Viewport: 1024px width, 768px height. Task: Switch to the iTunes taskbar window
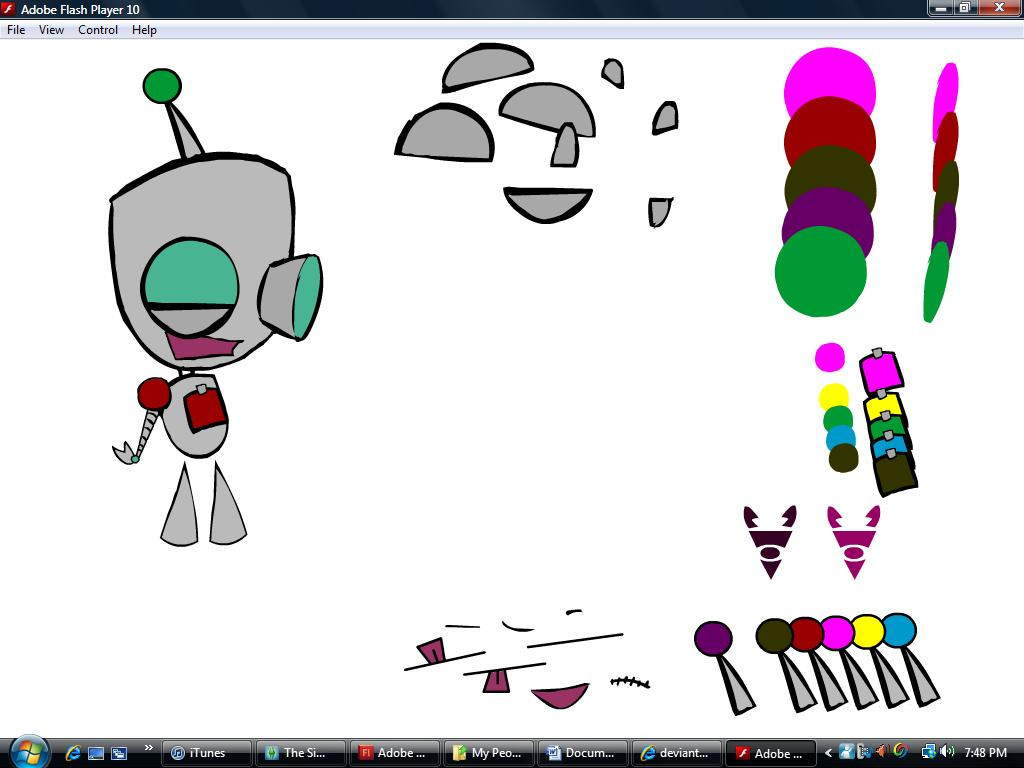[206, 753]
